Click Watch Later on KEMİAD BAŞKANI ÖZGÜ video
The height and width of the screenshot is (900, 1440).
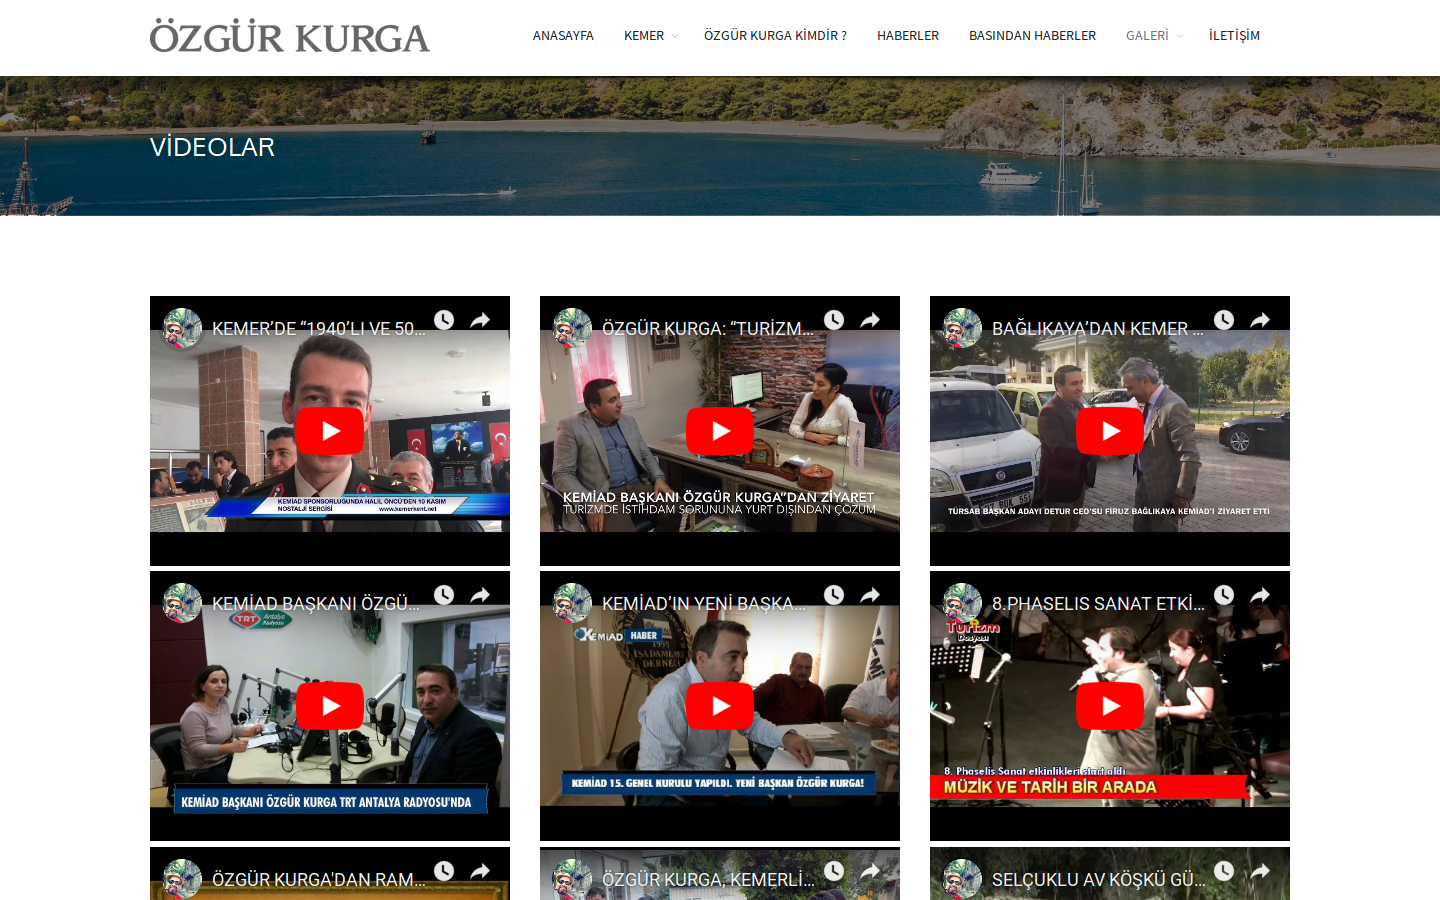pyautogui.click(x=444, y=595)
